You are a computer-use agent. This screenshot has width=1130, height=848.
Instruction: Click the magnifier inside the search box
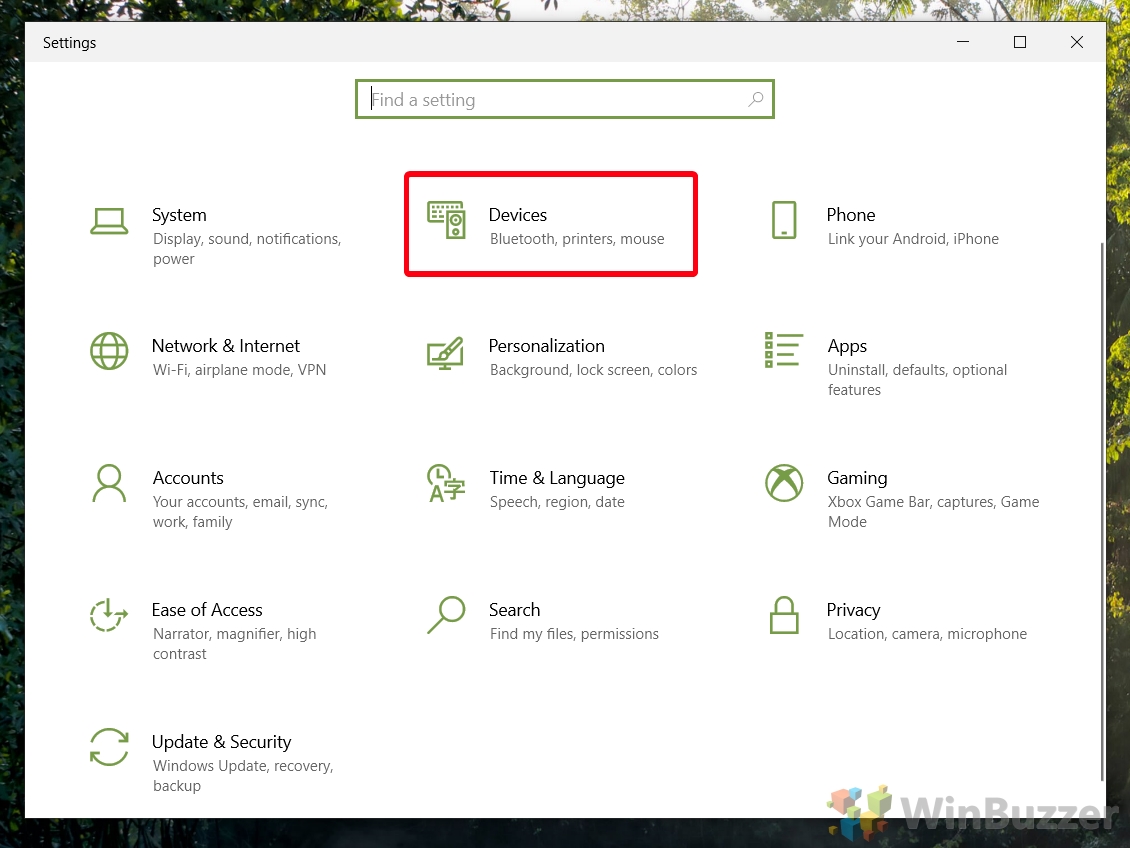[x=756, y=100]
